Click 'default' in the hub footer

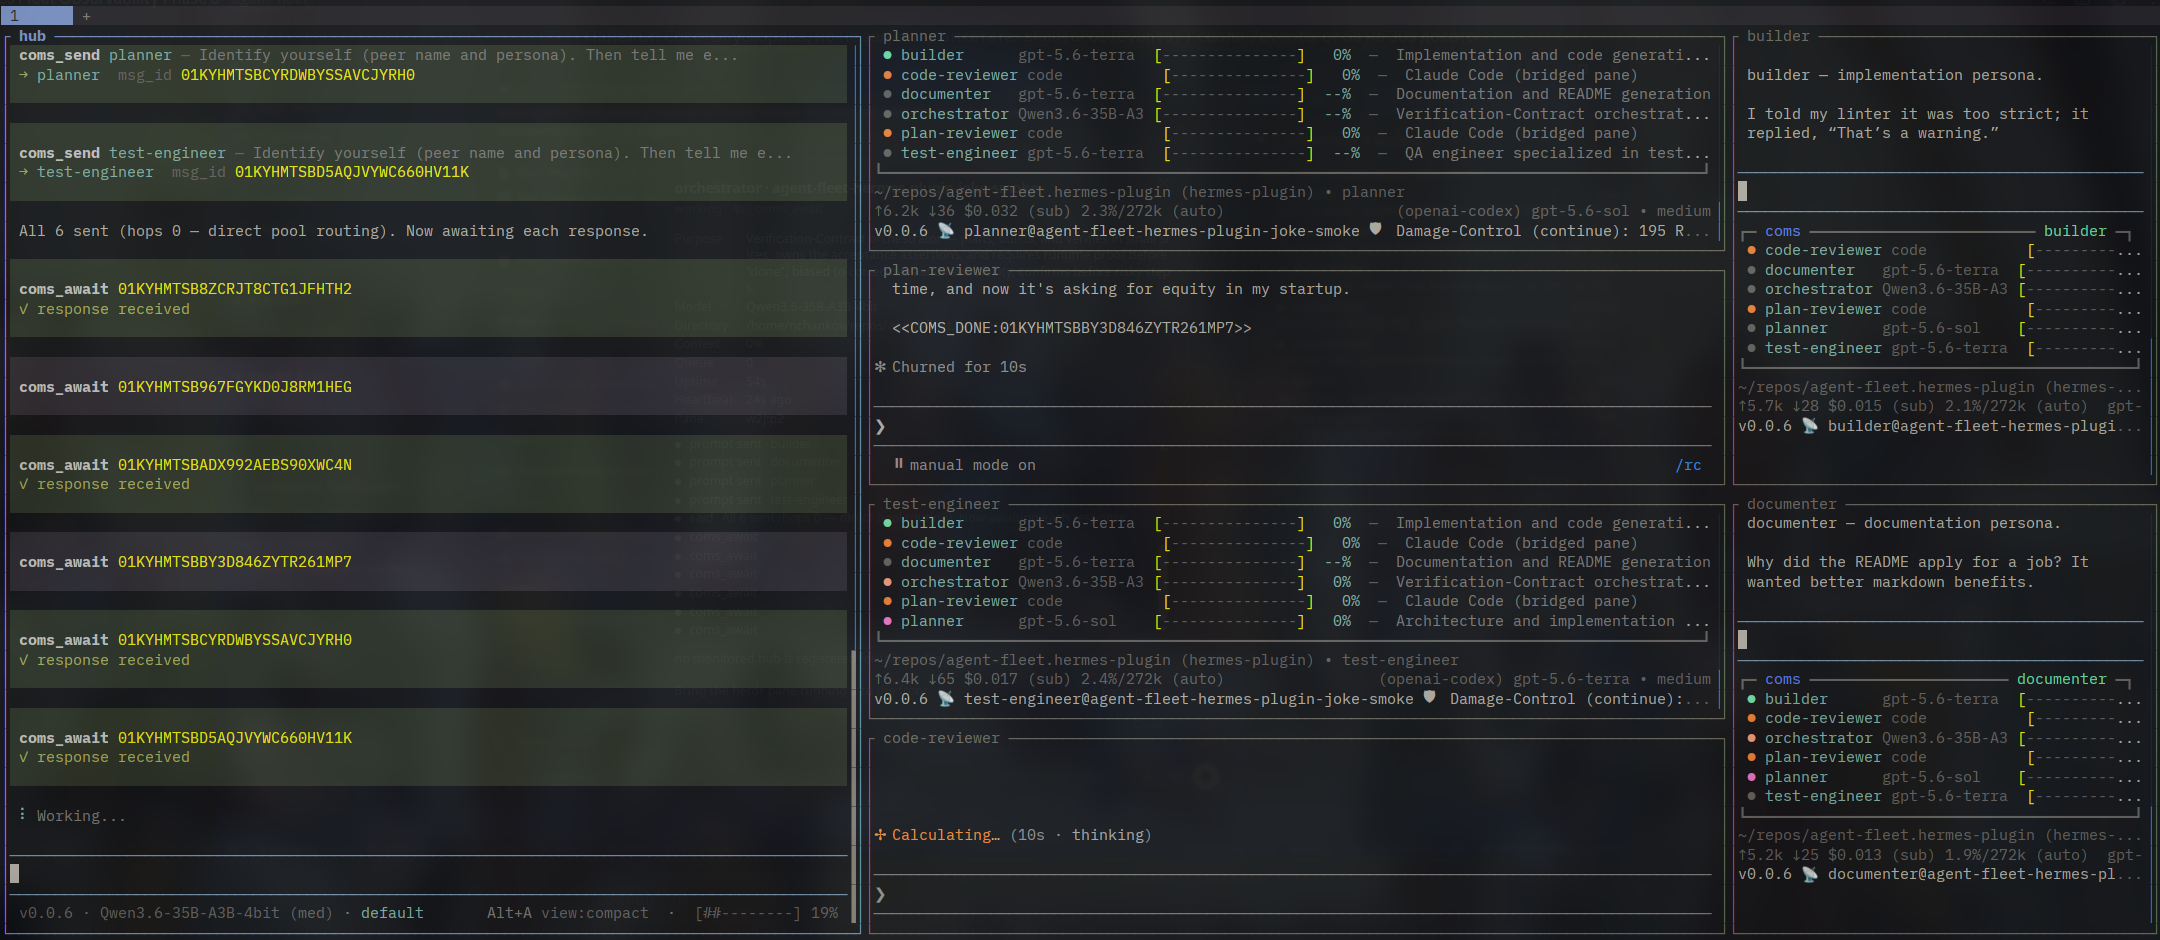pos(392,913)
